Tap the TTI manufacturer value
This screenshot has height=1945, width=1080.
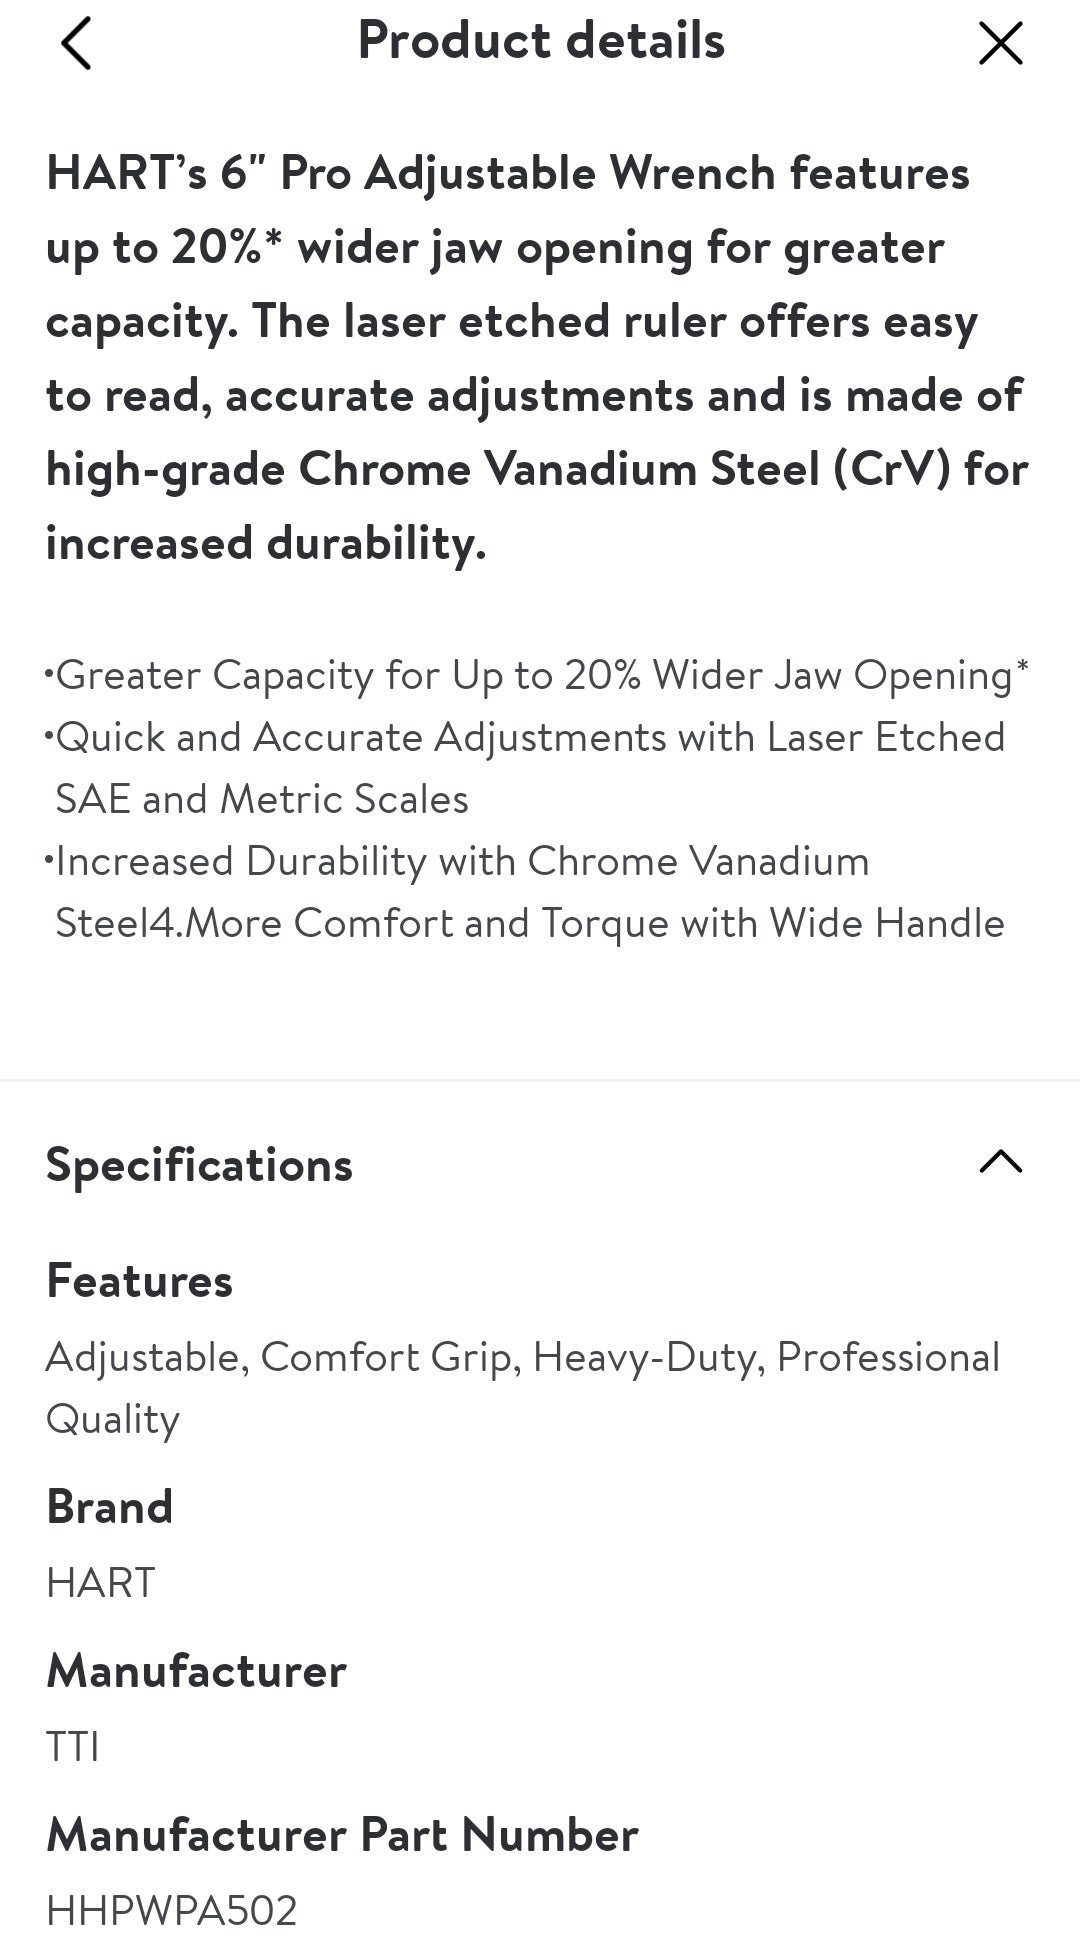coord(73,1747)
